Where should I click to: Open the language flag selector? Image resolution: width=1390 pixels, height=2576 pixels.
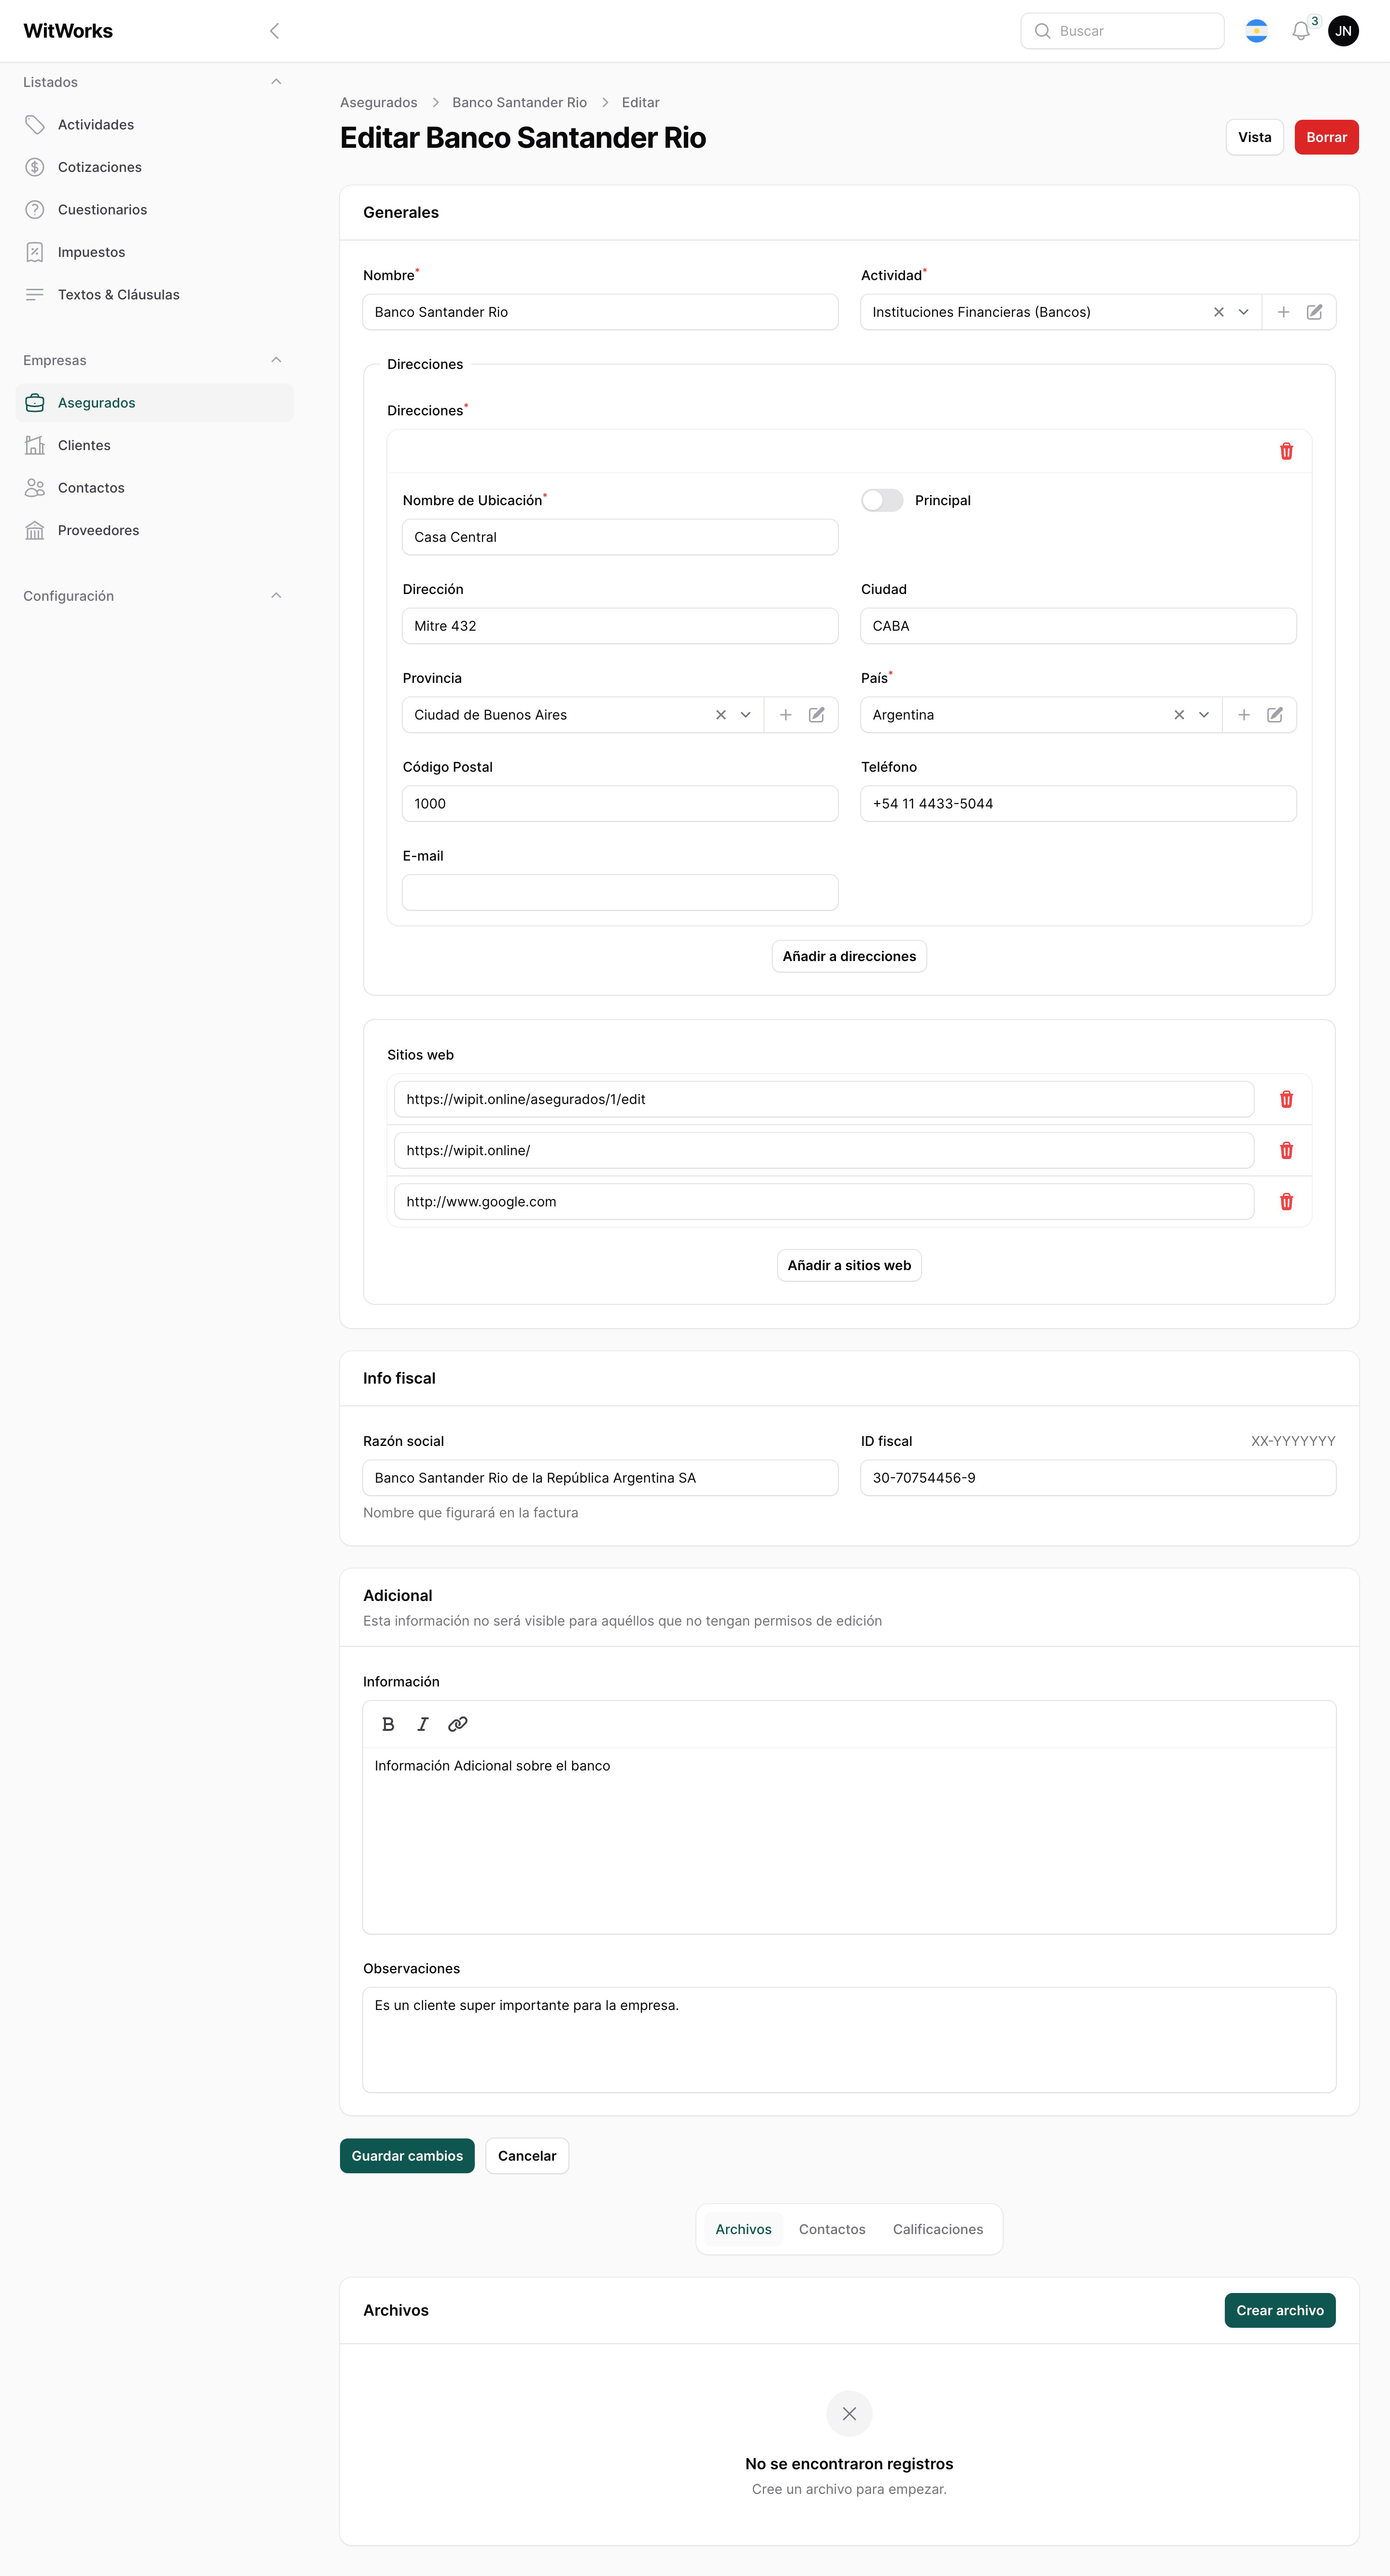coord(1256,31)
